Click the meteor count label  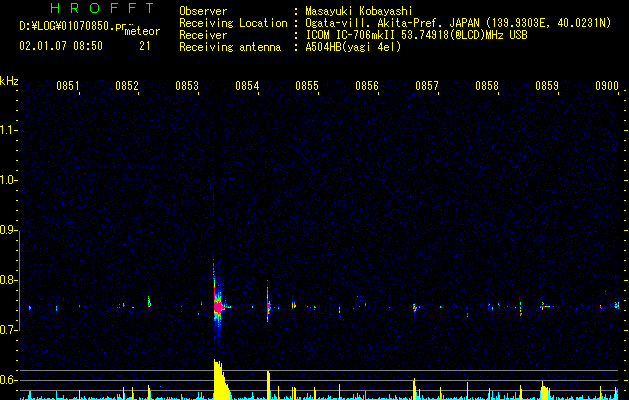point(142,31)
